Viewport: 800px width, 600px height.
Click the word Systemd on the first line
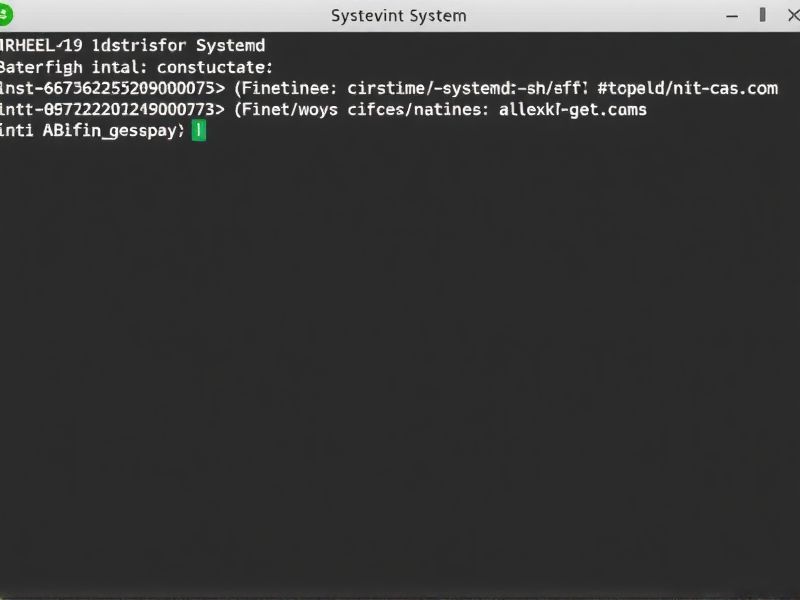tap(229, 45)
